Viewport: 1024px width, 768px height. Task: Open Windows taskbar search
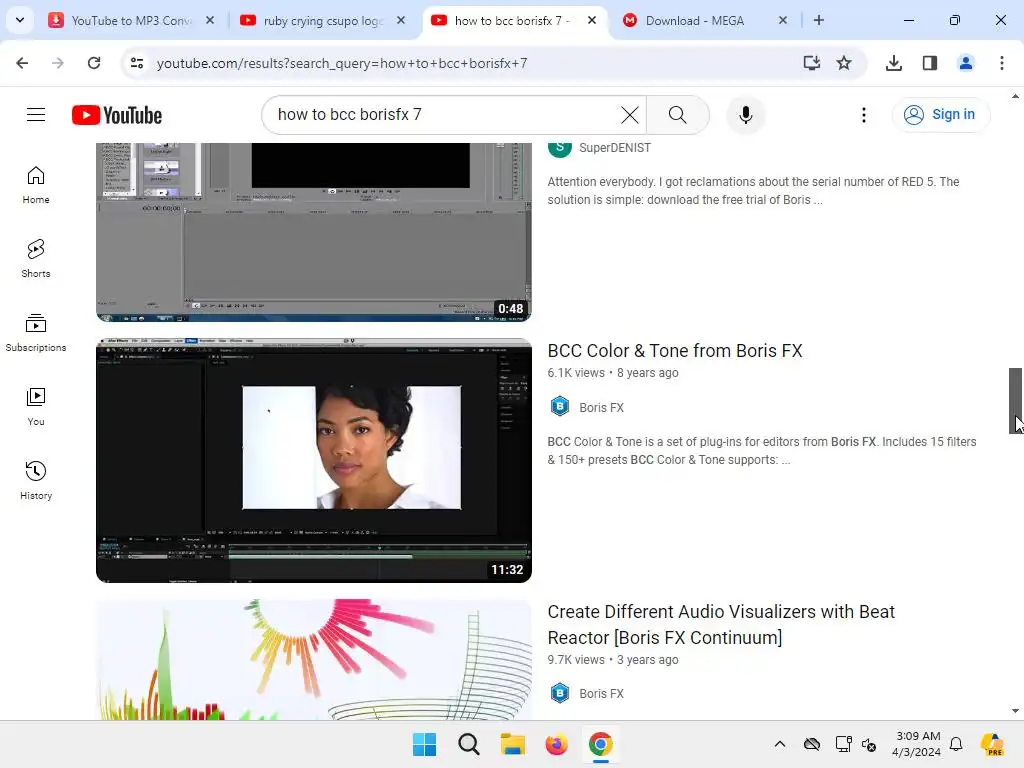tap(468, 744)
